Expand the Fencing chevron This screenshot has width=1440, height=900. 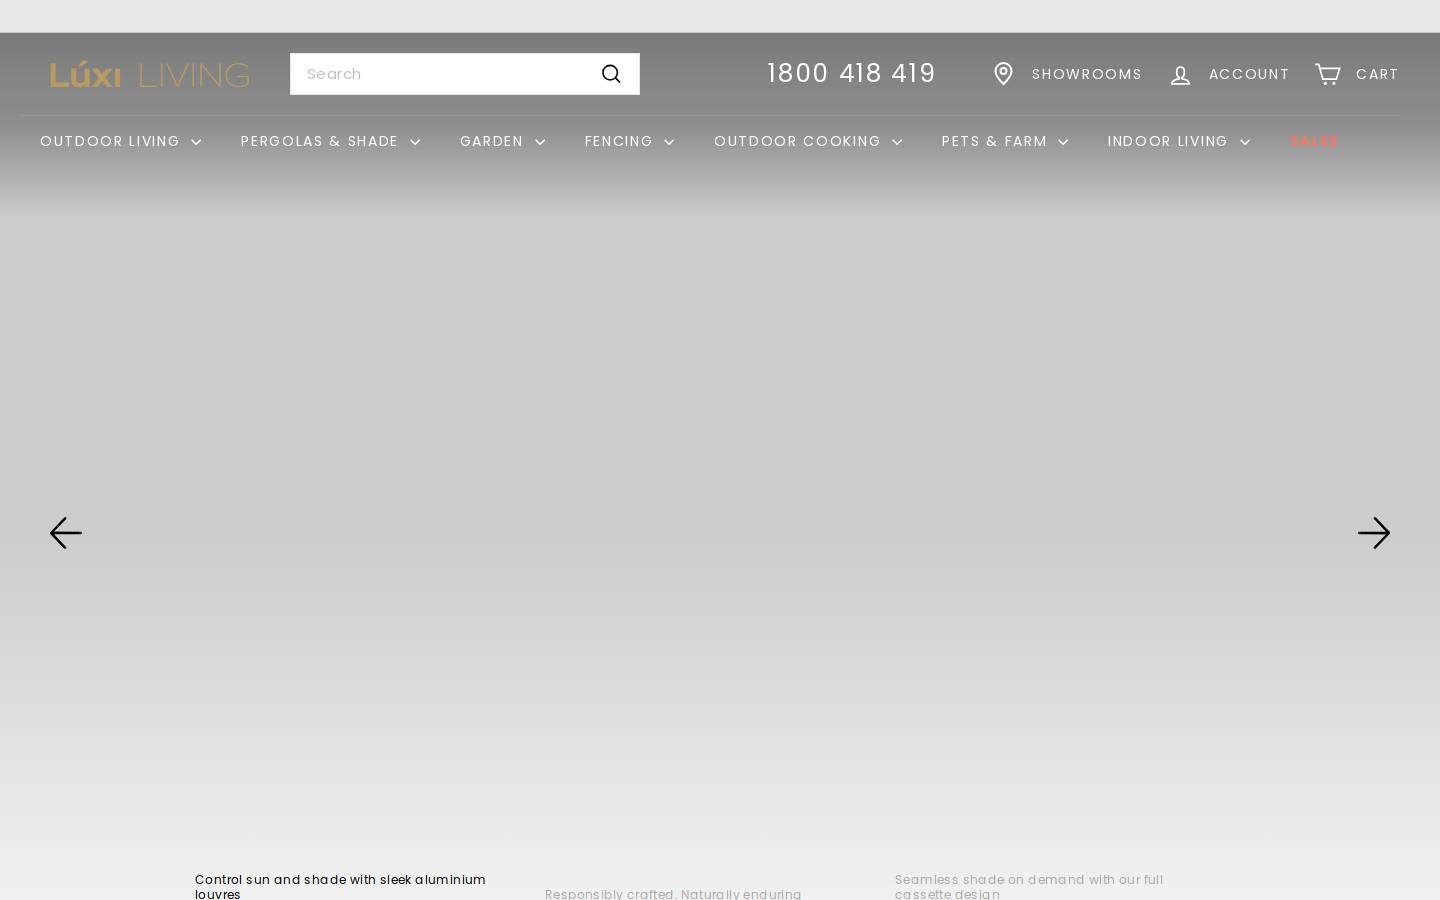(669, 142)
